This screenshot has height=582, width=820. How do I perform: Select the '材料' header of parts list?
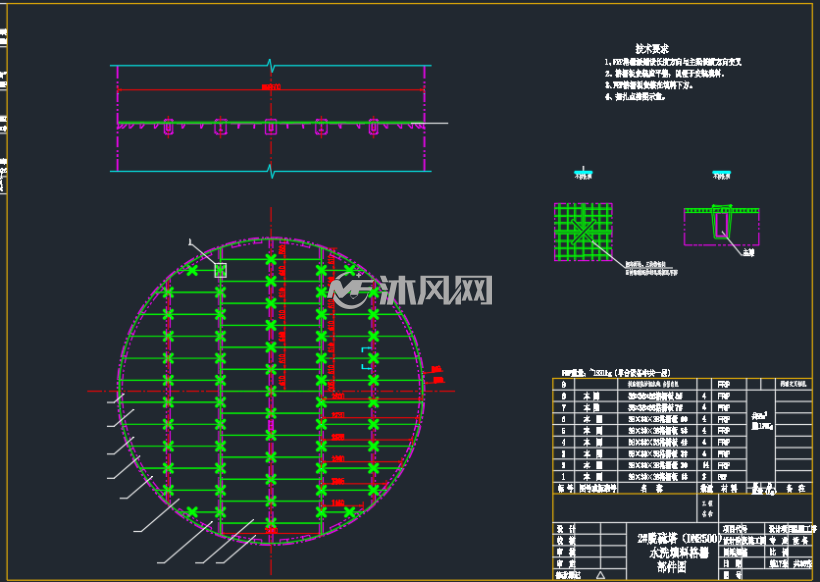(x=728, y=488)
